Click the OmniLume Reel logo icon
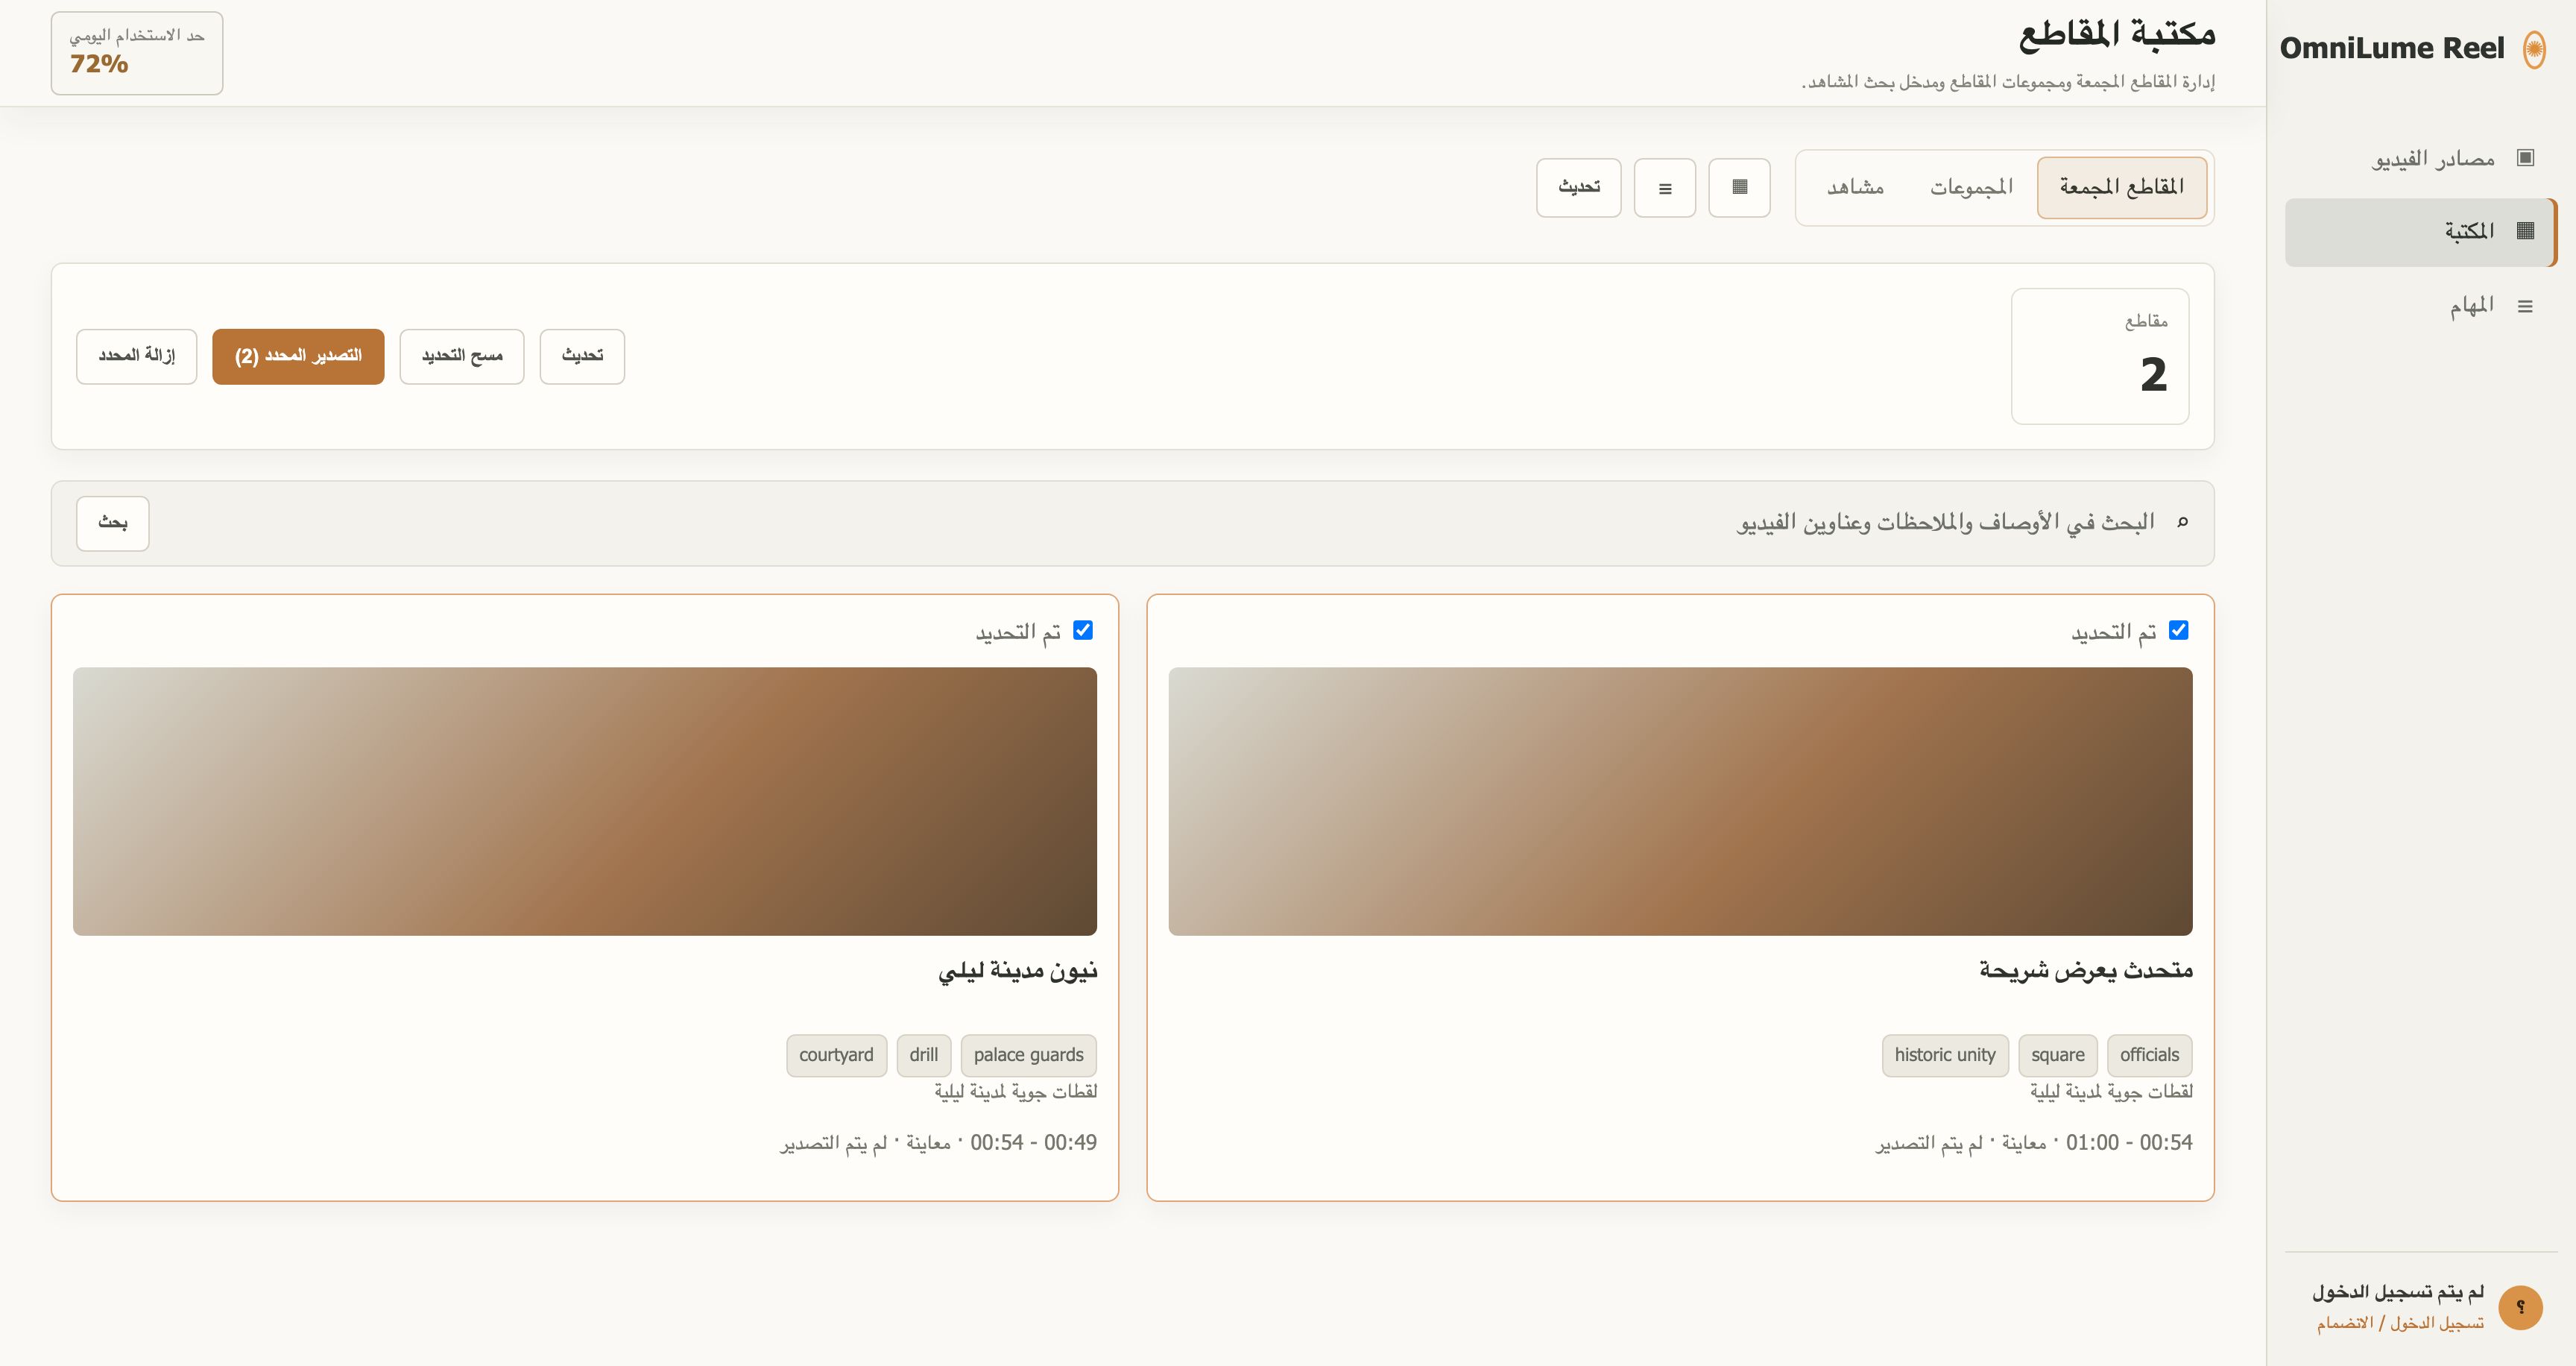Viewport: 2576px width, 1366px height. pos(2534,49)
